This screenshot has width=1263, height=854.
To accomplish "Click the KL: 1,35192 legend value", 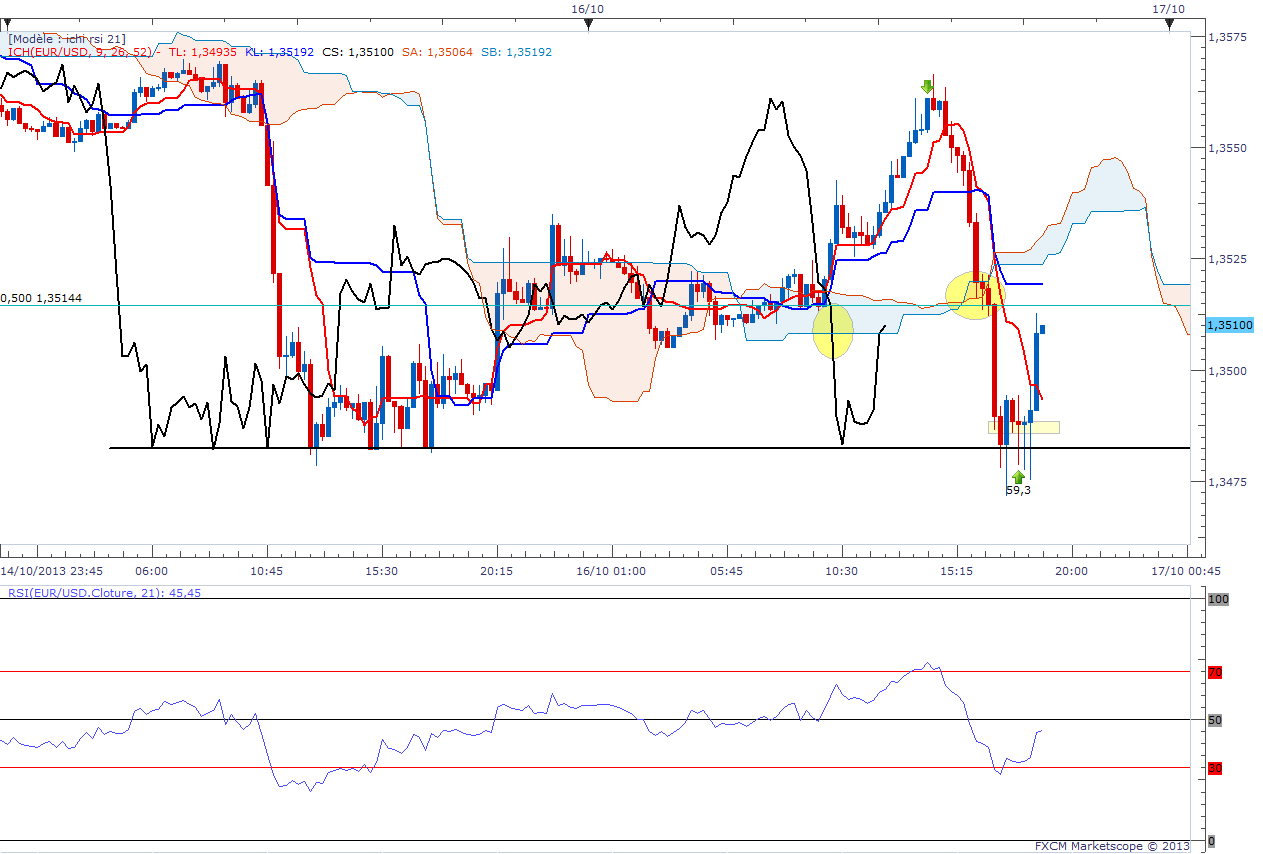I will pyautogui.click(x=280, y=52).
